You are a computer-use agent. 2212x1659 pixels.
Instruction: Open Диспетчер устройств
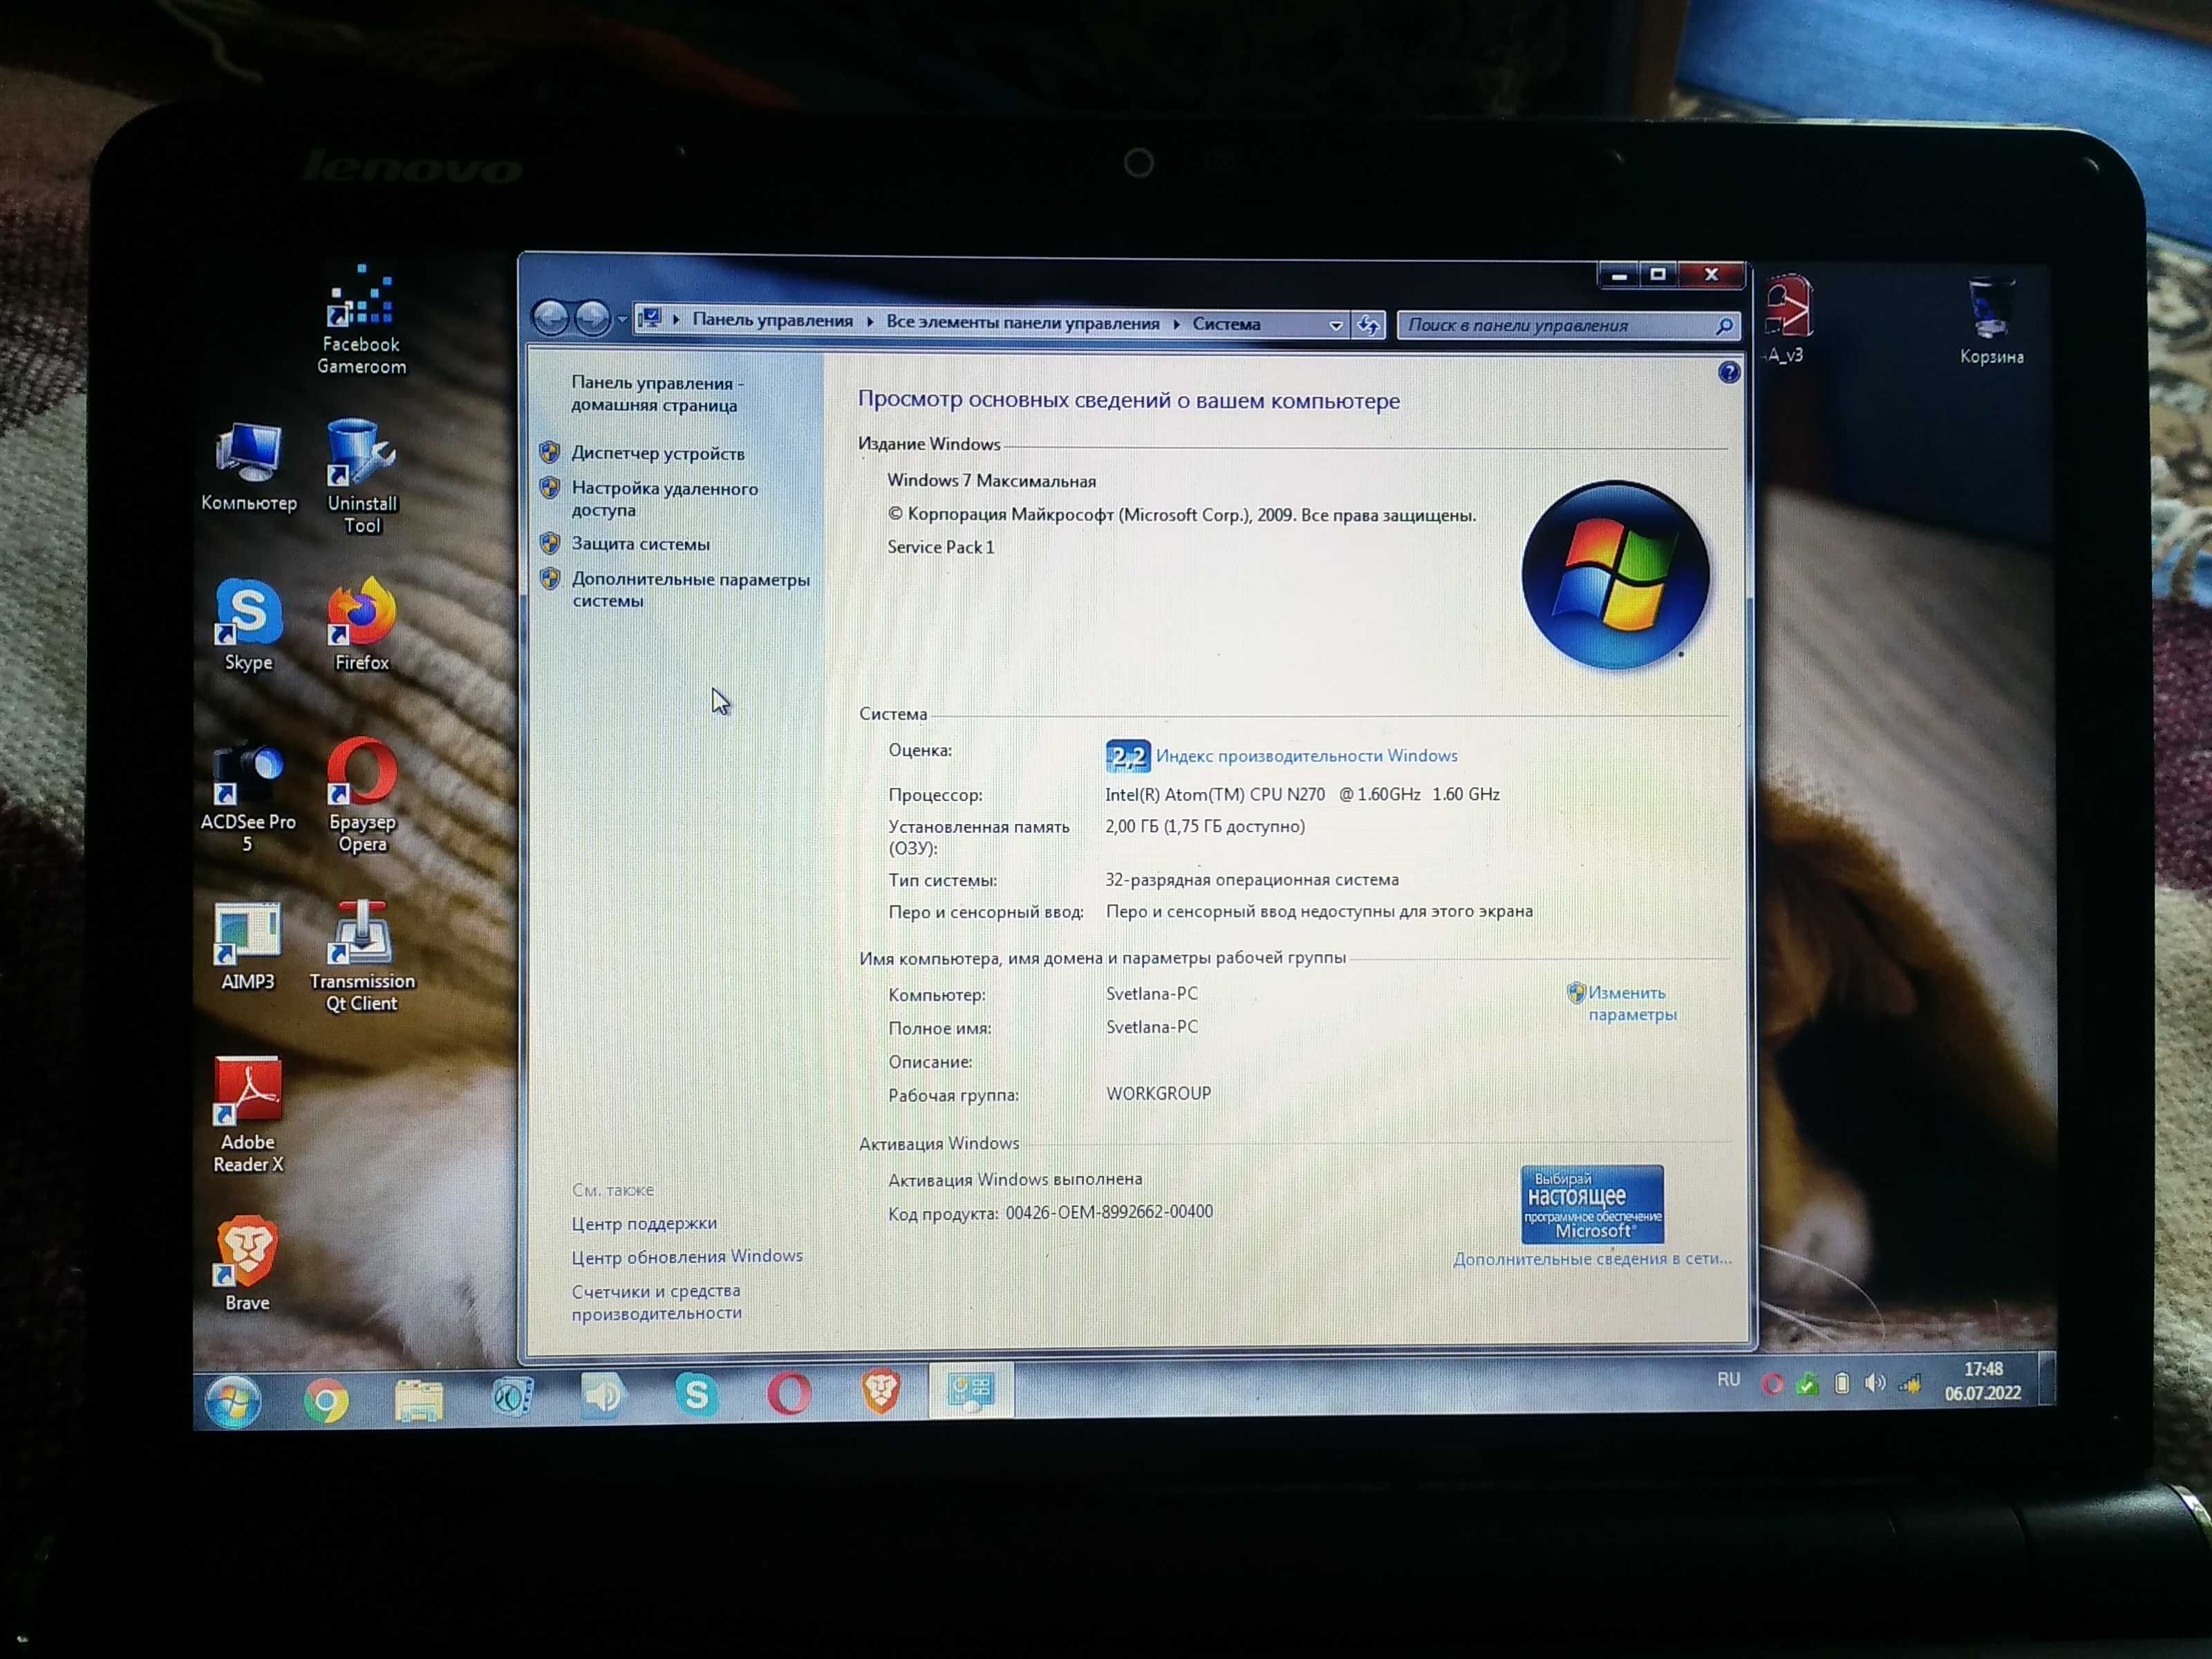657,453
